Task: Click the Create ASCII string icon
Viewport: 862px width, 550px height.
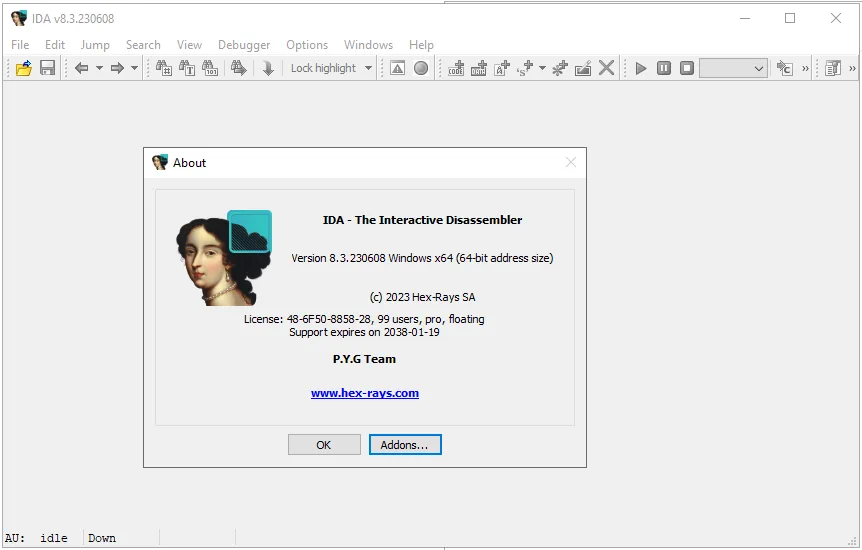Action: click(x=502, y=68)
